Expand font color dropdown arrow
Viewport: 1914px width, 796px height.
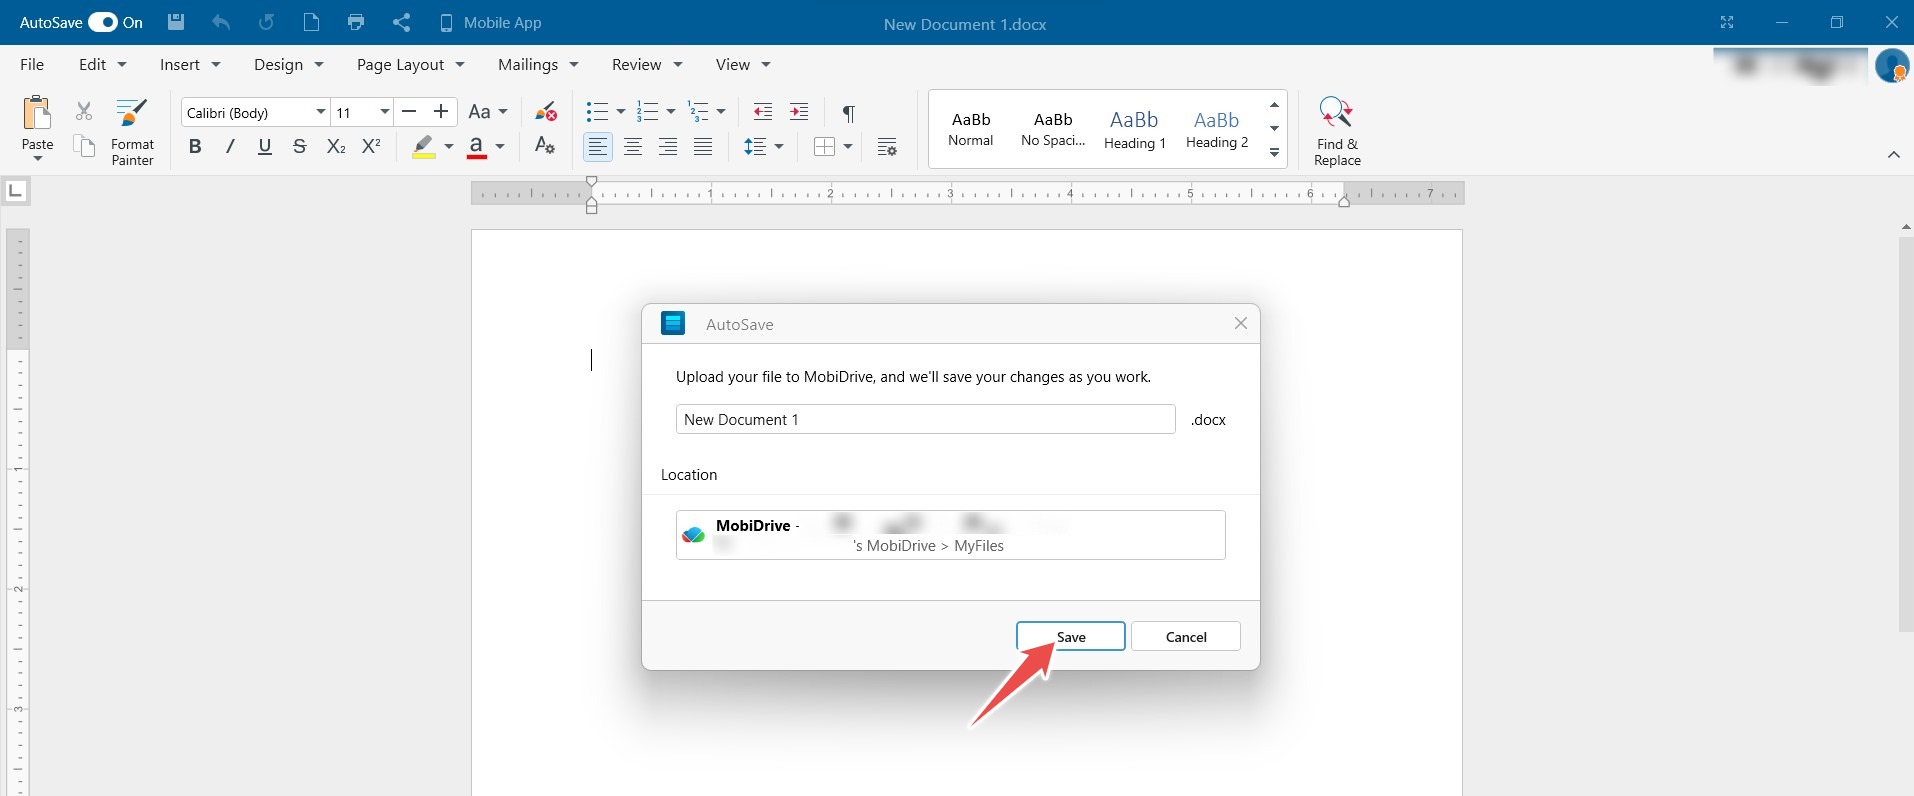click(500, 147)
